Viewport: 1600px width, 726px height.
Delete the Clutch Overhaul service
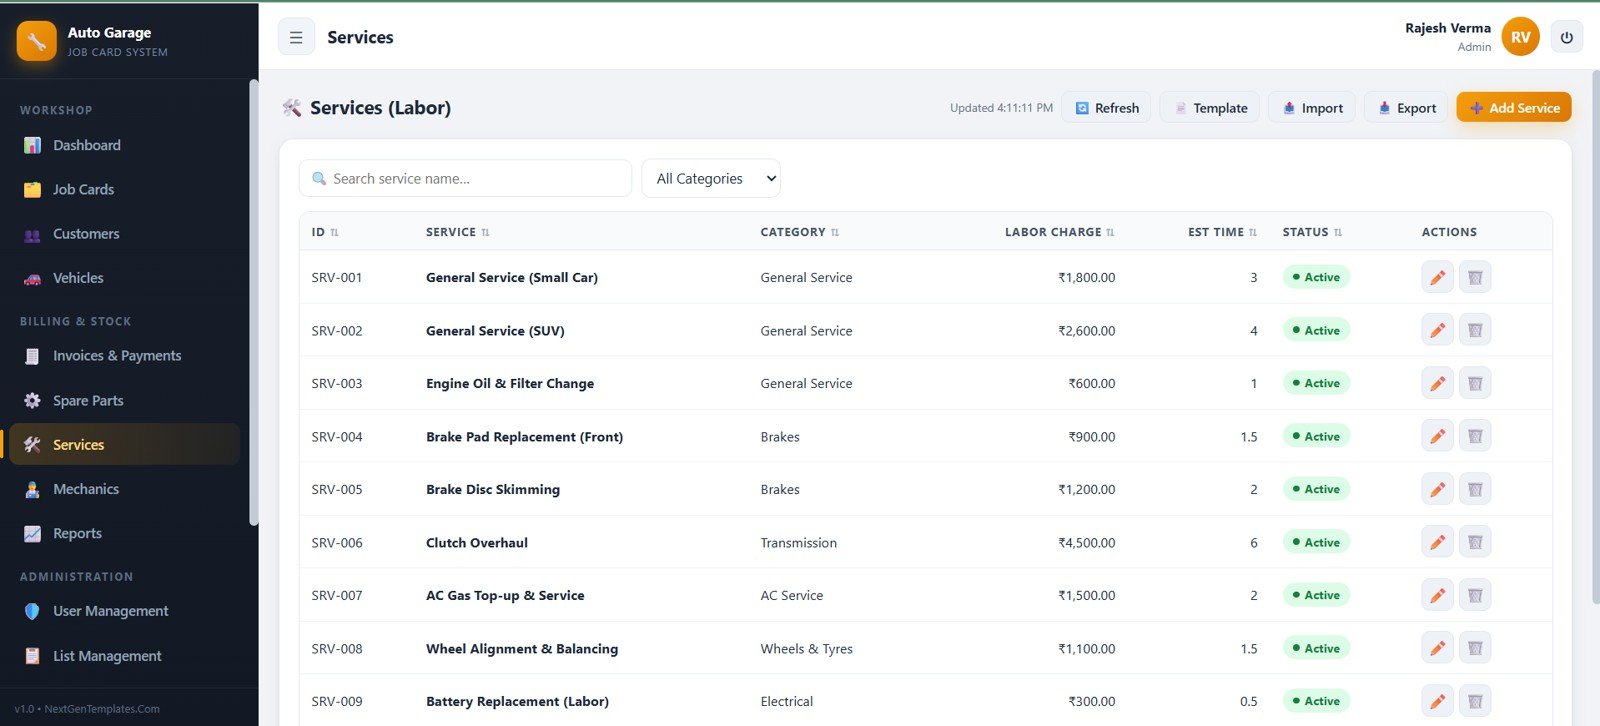[1475, 542]
